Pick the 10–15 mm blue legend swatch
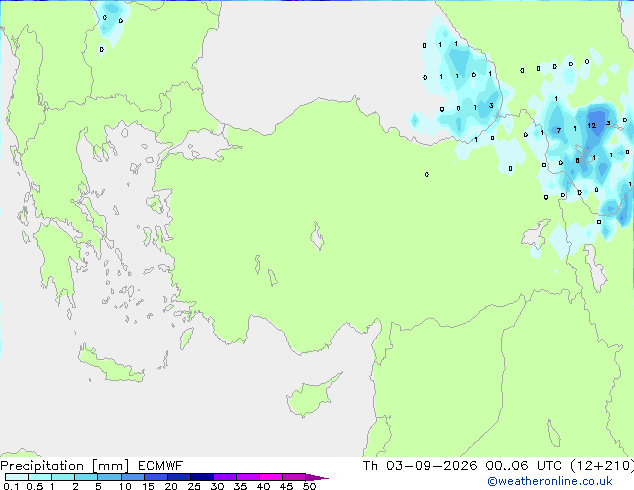The width and height of the screenshot is (634, 490). coord(133,477)
